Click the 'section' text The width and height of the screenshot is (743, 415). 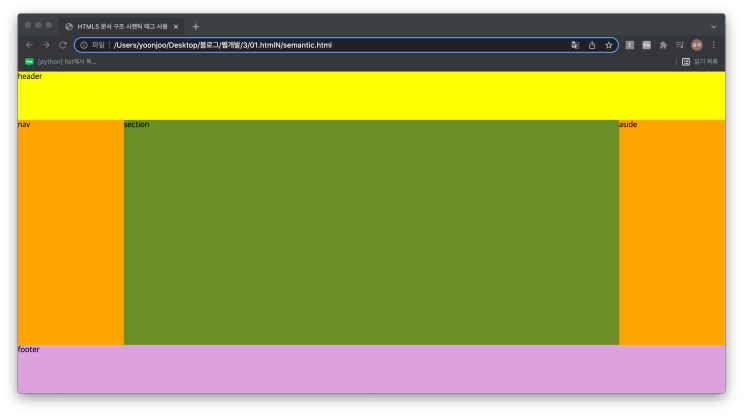136,125
